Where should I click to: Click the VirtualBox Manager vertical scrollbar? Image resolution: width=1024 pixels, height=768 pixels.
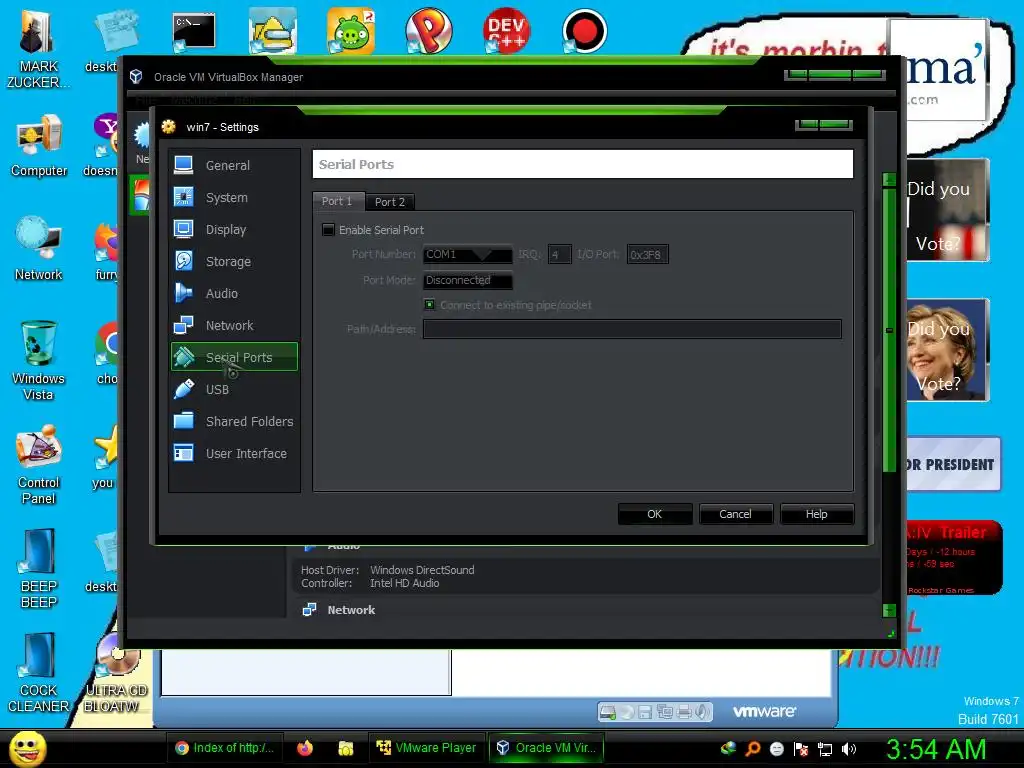889,330
